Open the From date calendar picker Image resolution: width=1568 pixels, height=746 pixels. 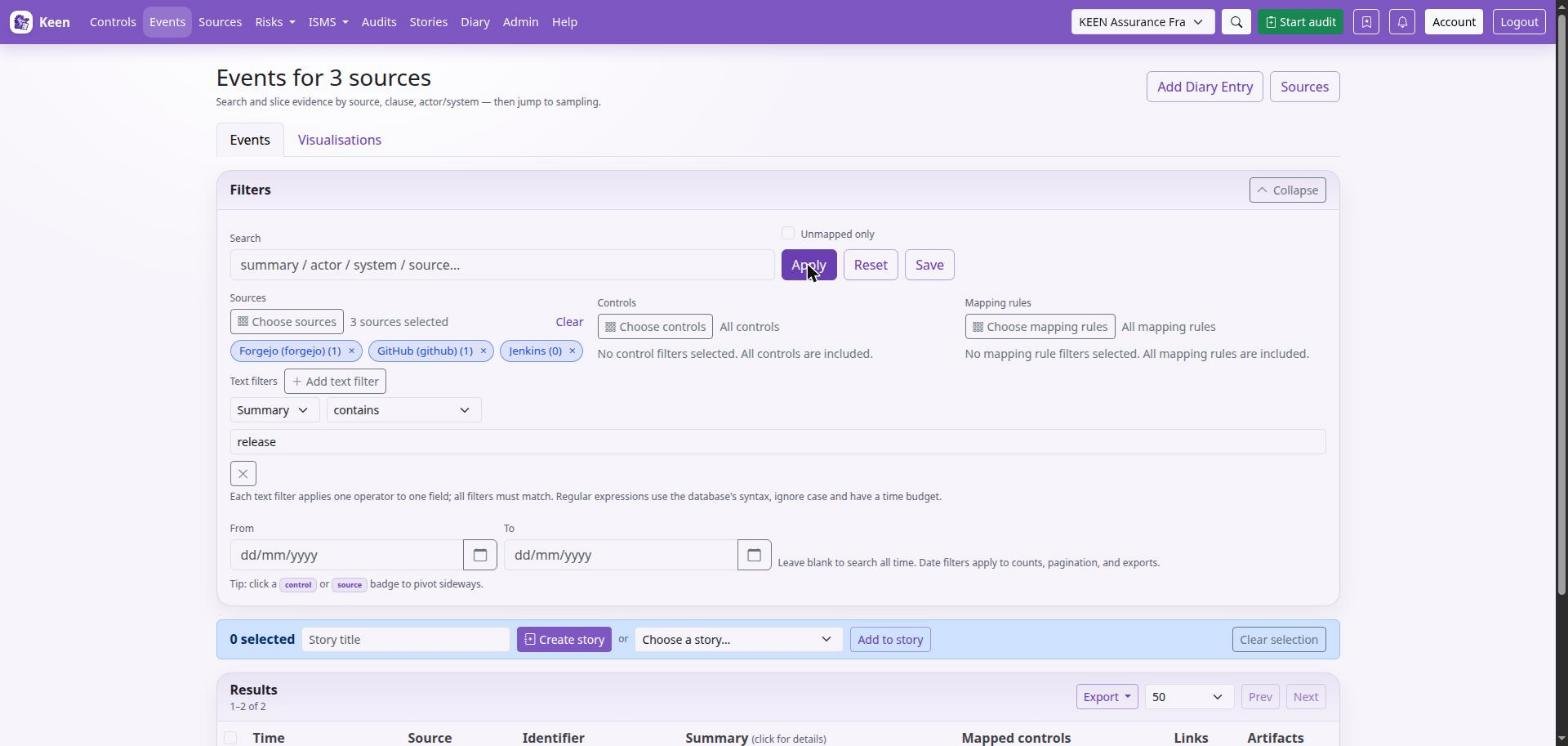(480, 555)
